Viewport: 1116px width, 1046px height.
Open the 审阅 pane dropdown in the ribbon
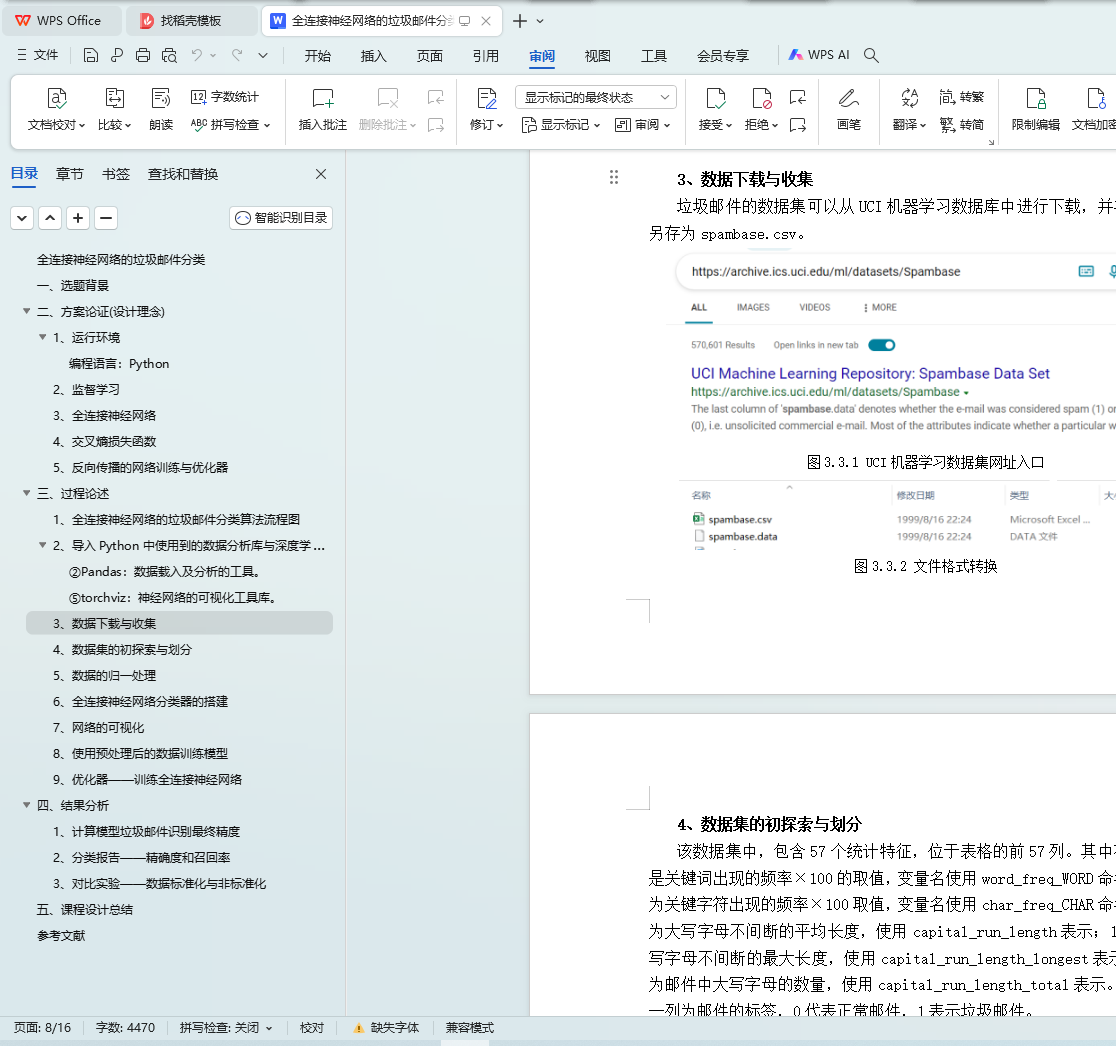643,125
